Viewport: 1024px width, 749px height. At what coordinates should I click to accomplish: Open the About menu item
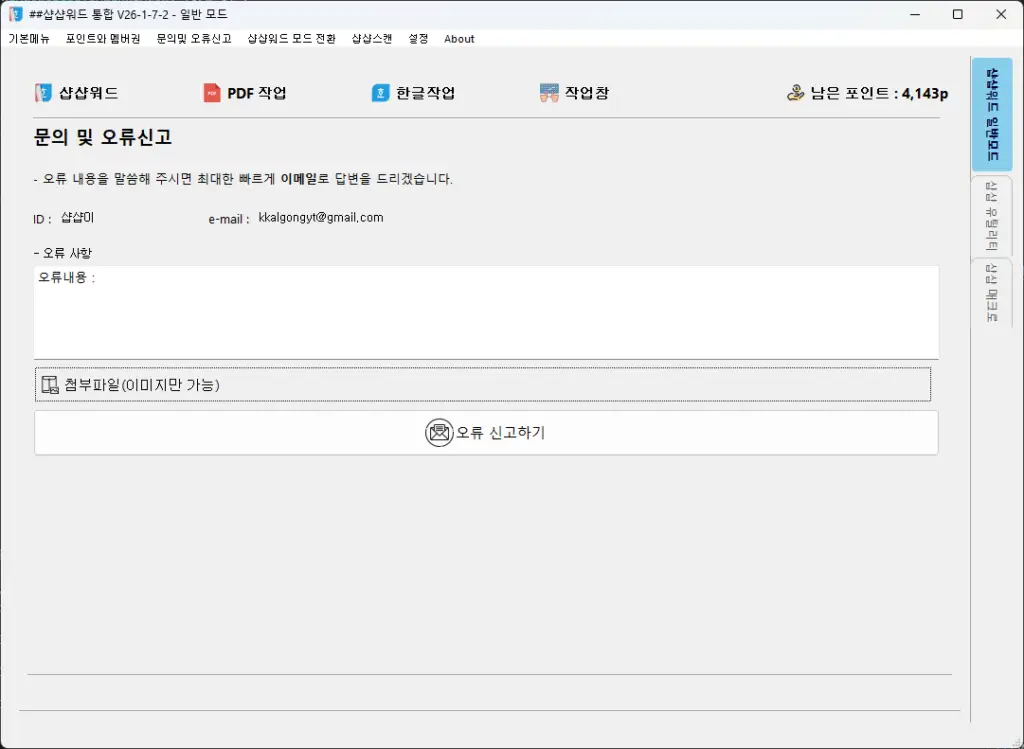(x=458, y=39)
